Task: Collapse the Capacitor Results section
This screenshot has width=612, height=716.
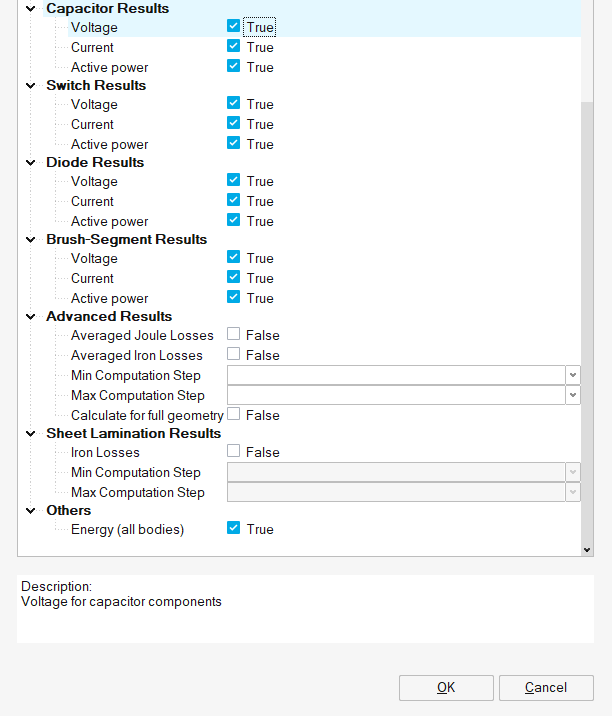Action: click(30, 8)
